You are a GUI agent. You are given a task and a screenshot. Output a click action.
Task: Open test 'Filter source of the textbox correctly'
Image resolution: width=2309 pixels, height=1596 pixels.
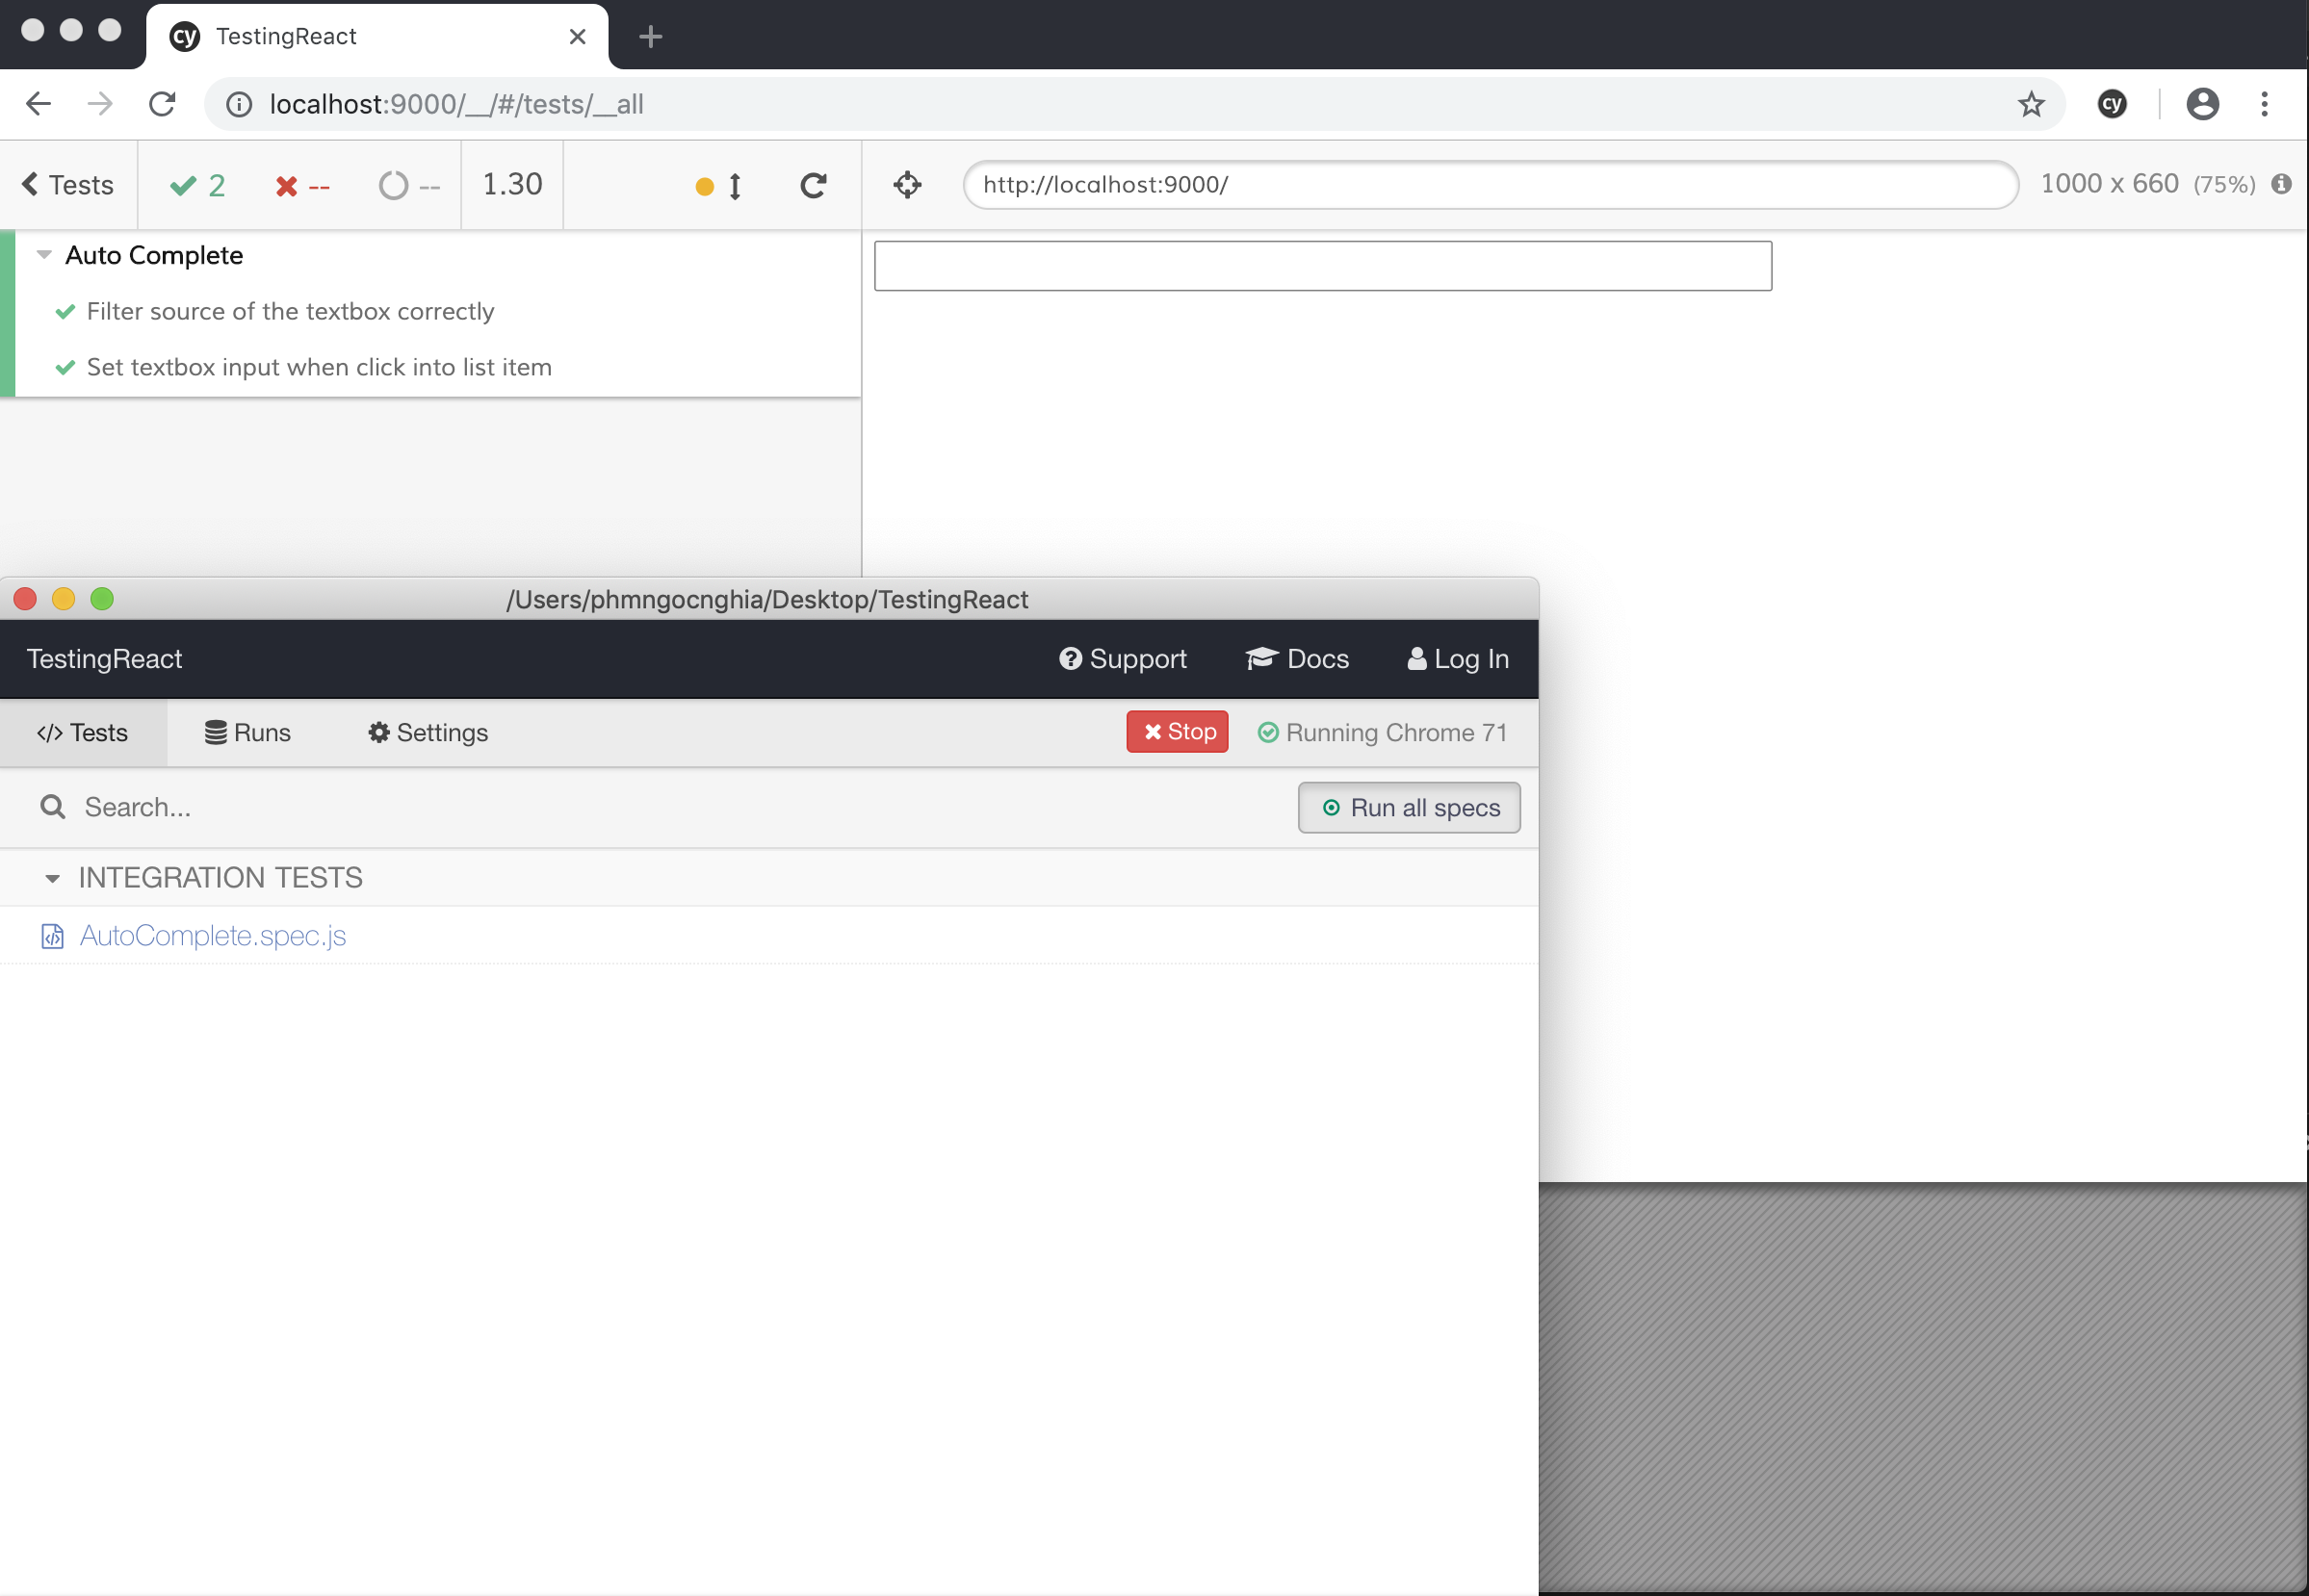(x=290, y=312)
